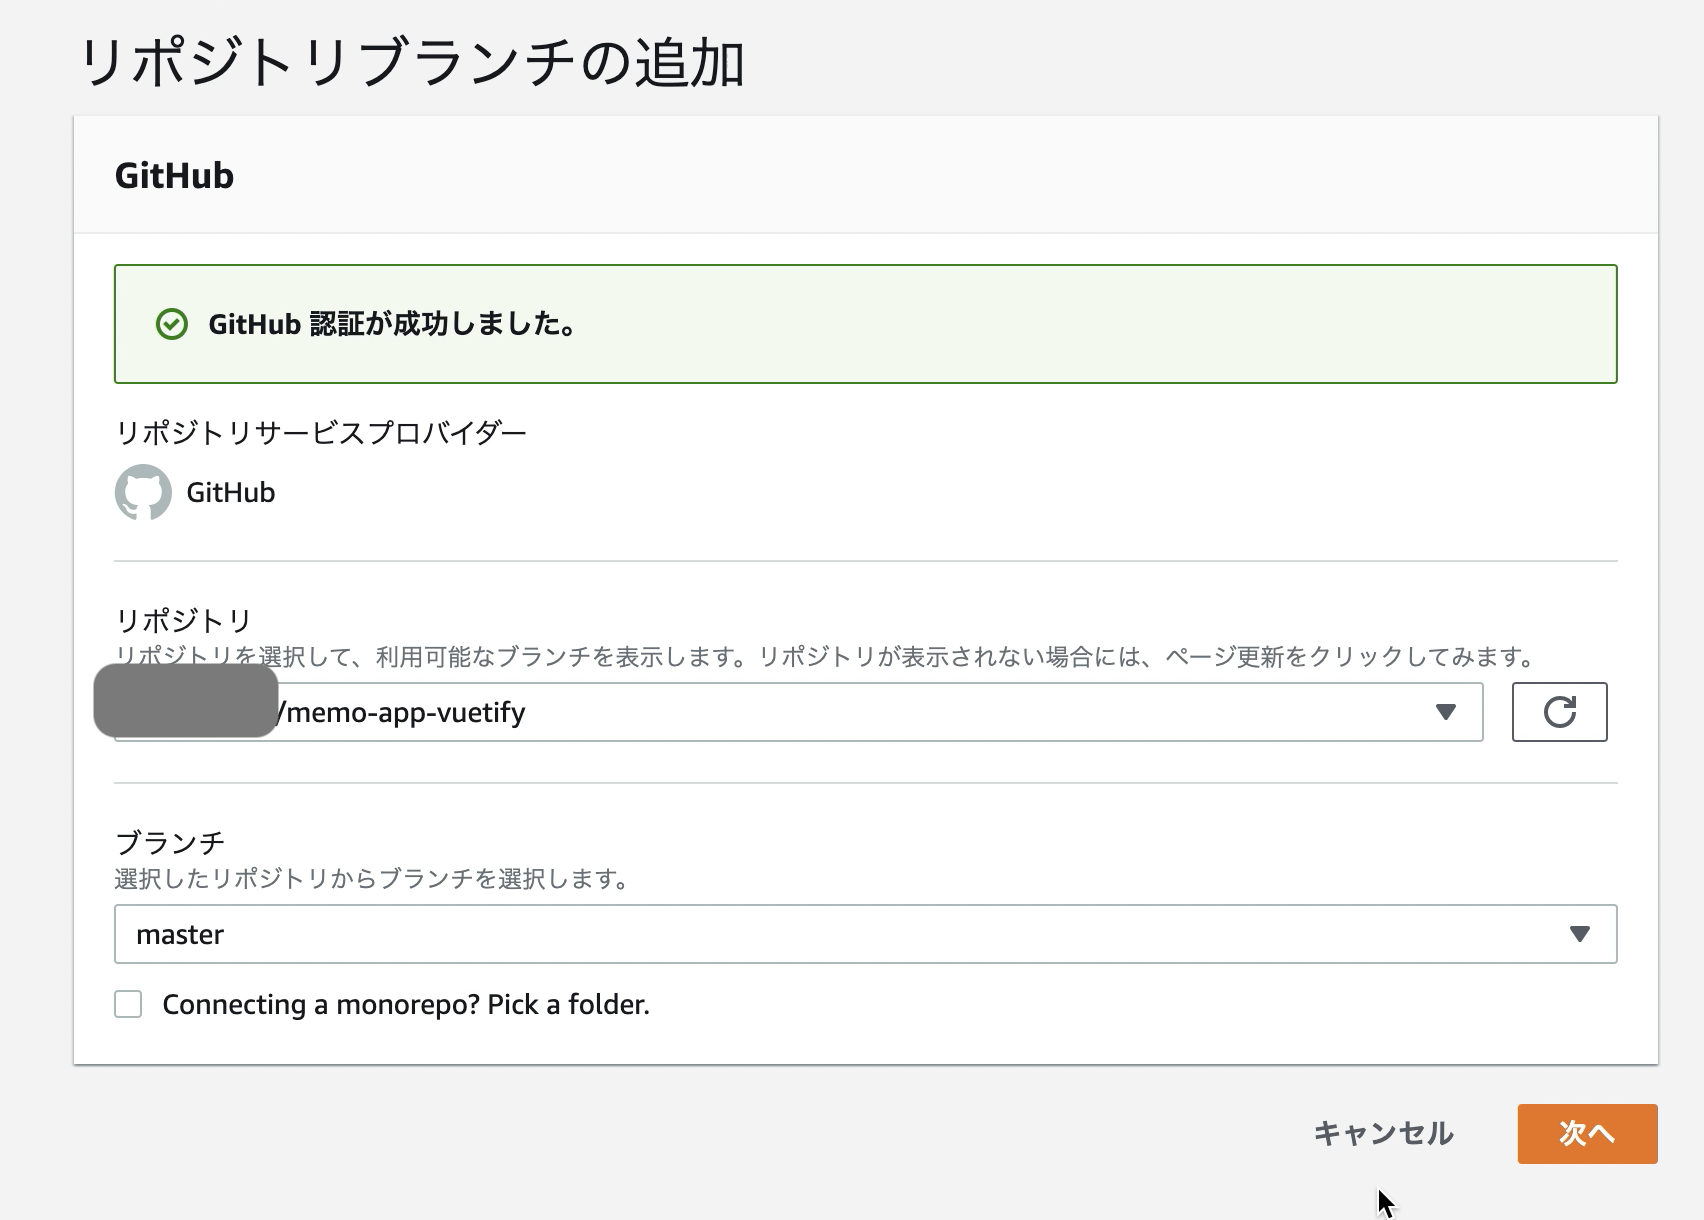
Task: Click the orange 次へ next button
Action: (1587, 1133)
